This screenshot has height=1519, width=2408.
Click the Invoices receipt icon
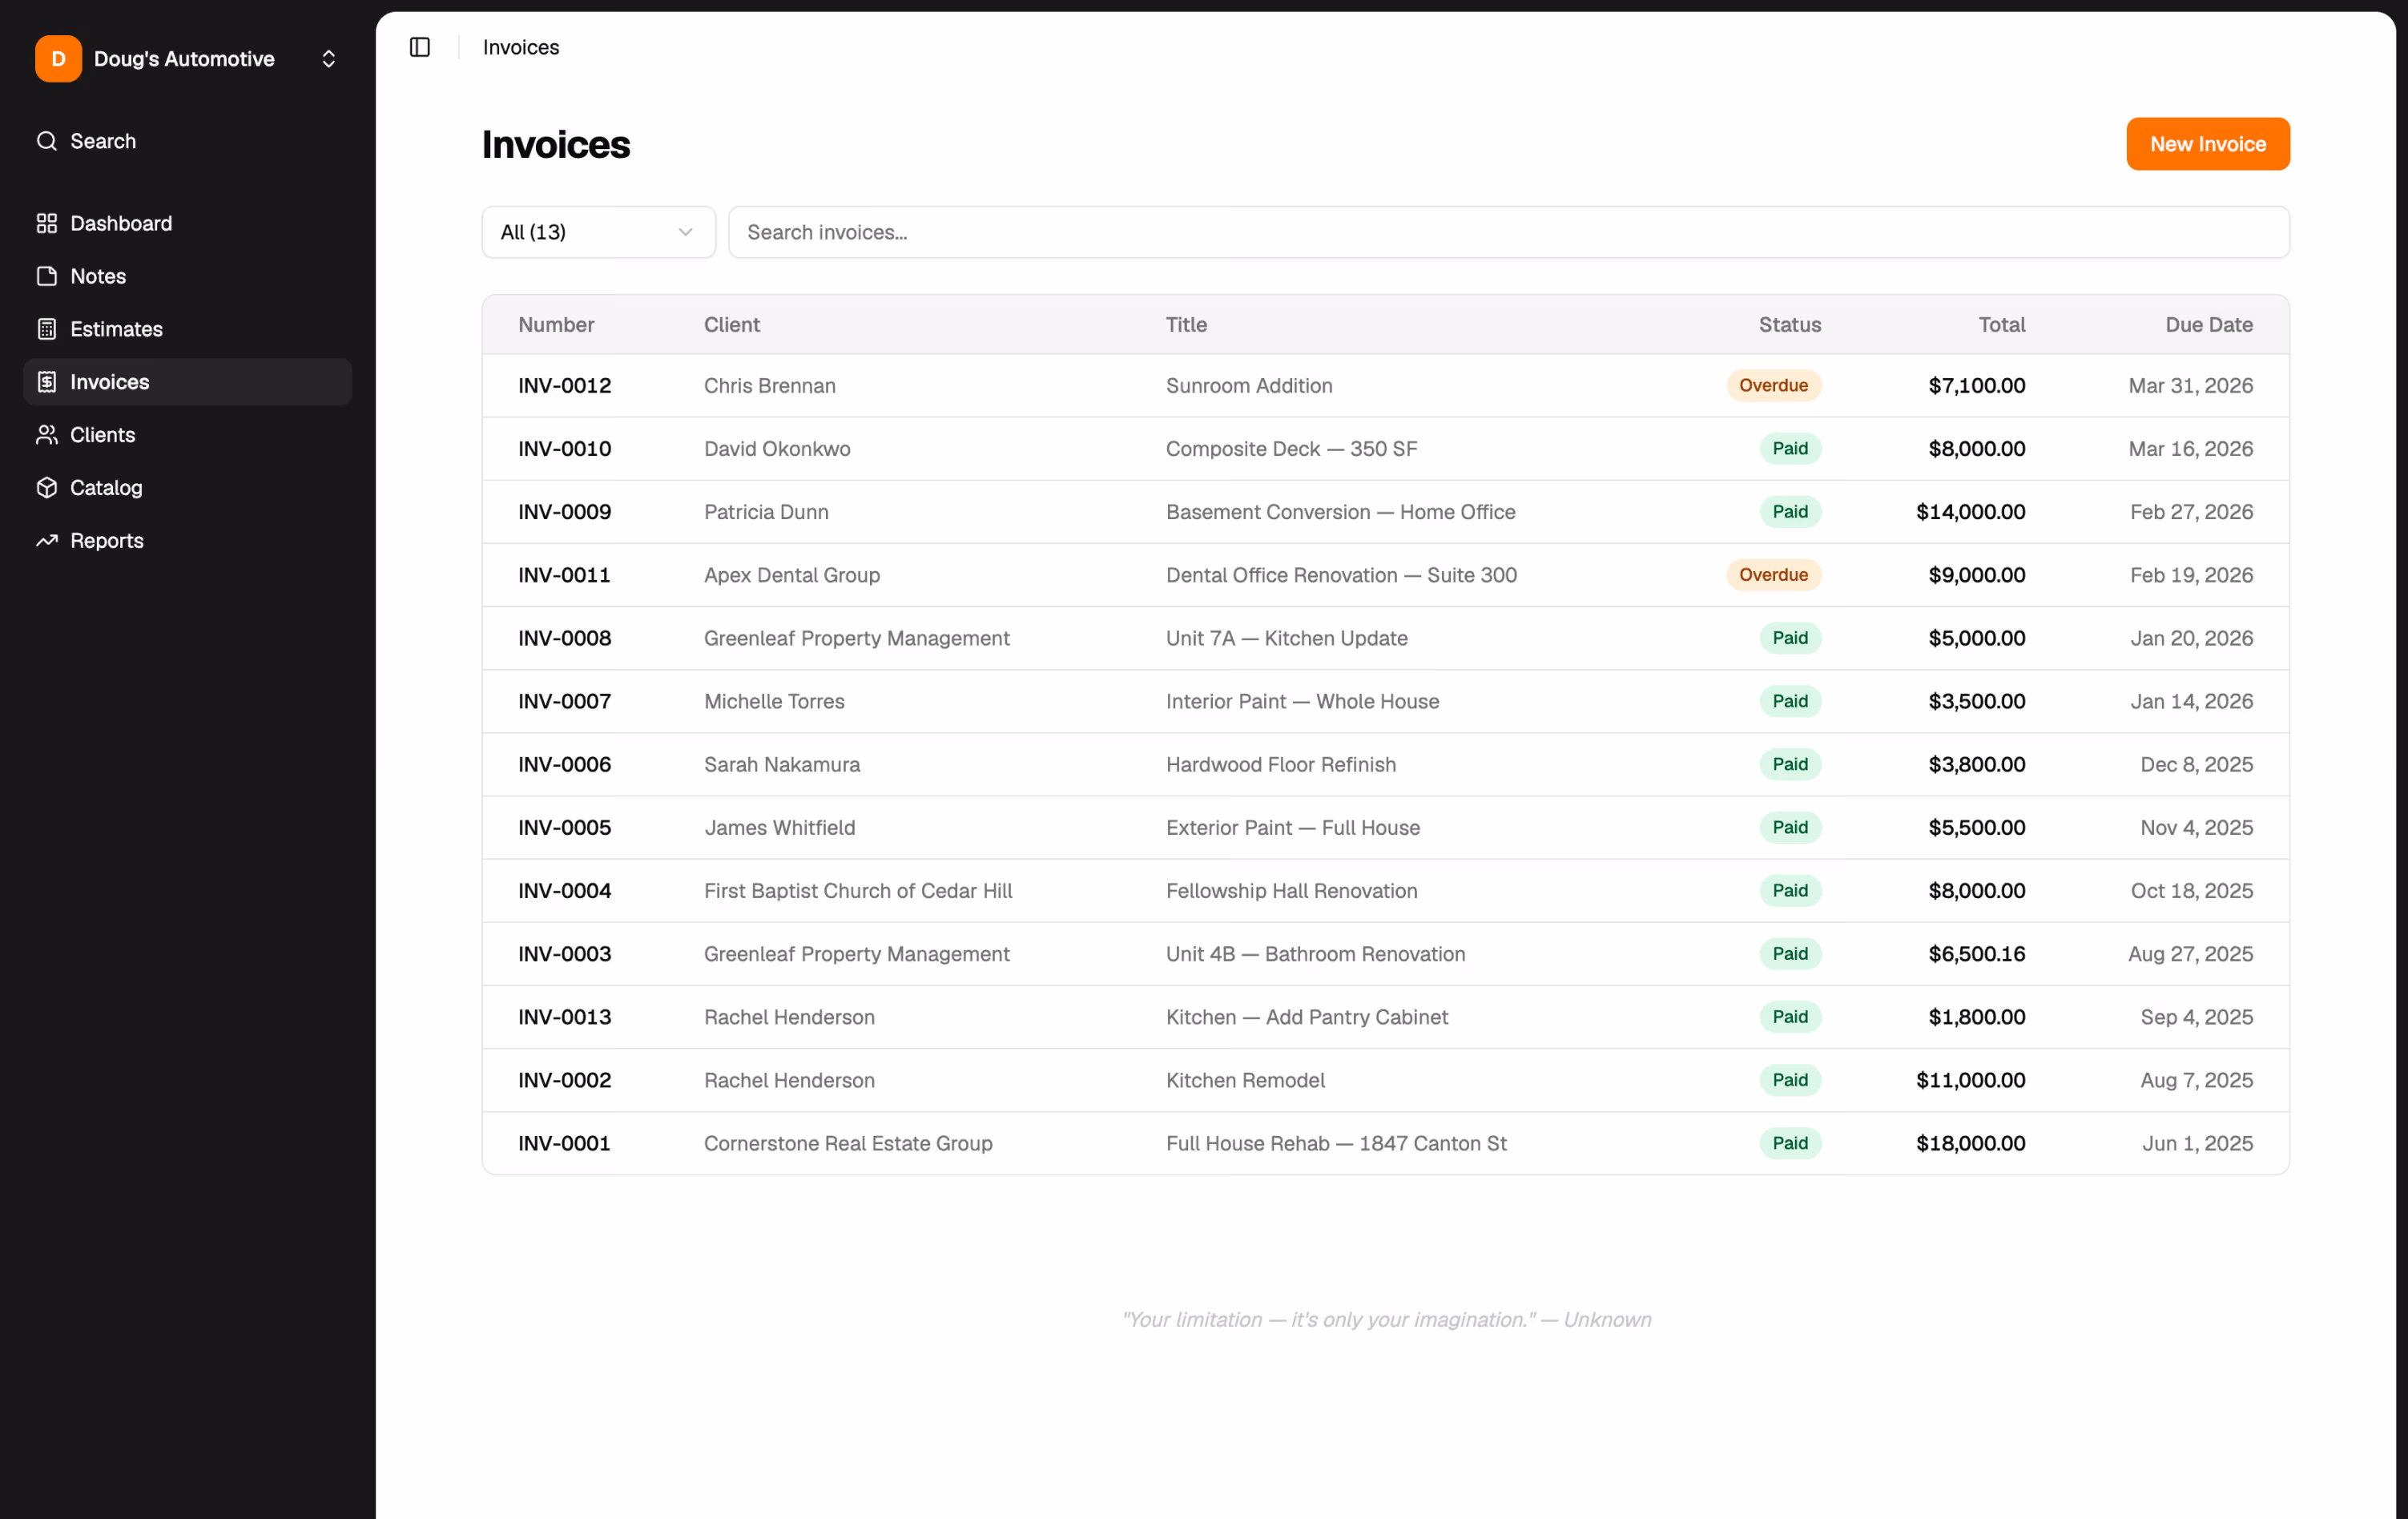pos(47,382)
